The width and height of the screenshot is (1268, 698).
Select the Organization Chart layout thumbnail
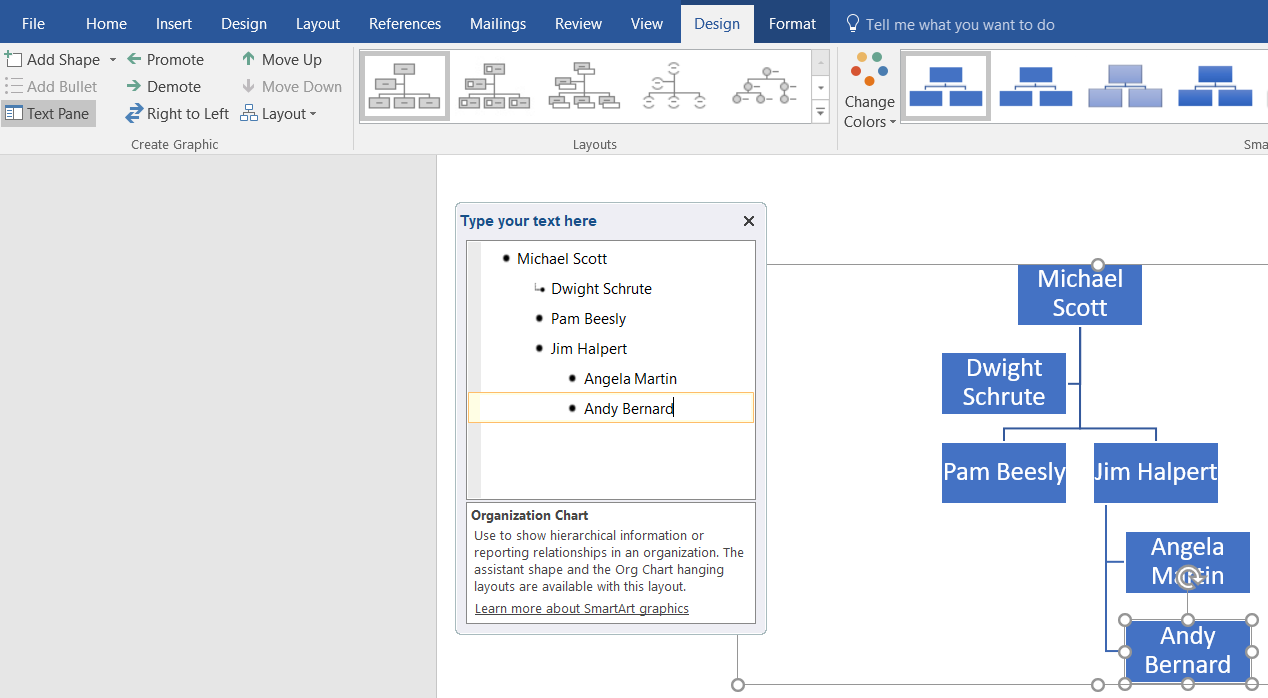tap(405, 86)
